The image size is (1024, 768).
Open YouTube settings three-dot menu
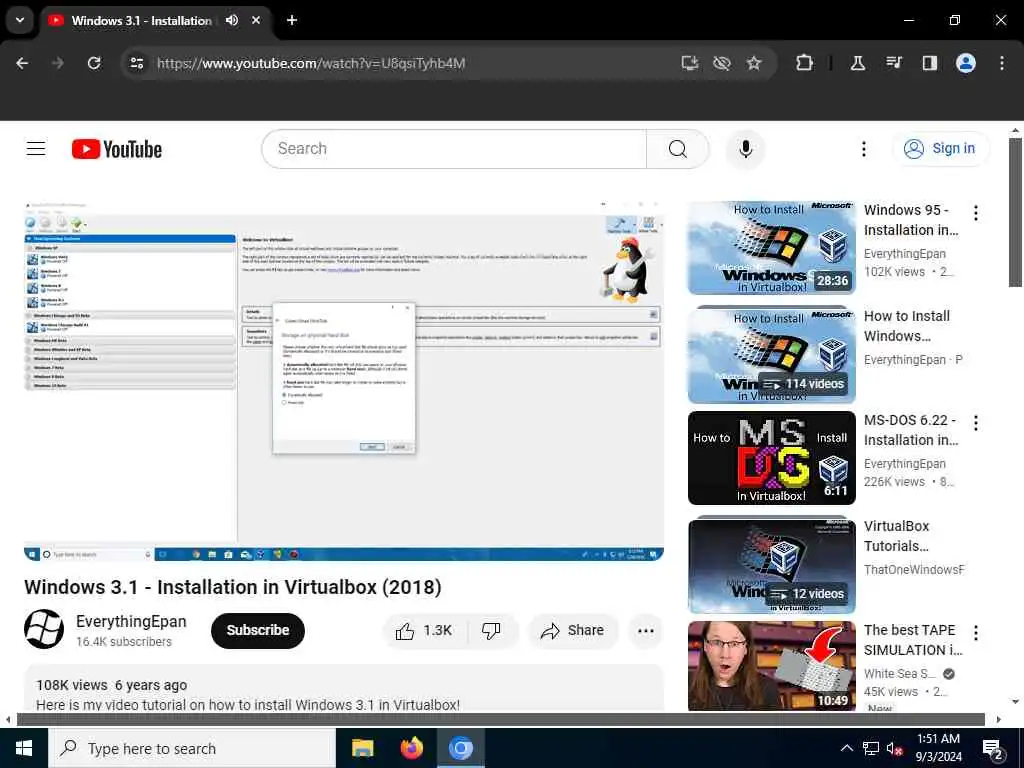coord(863,149)
